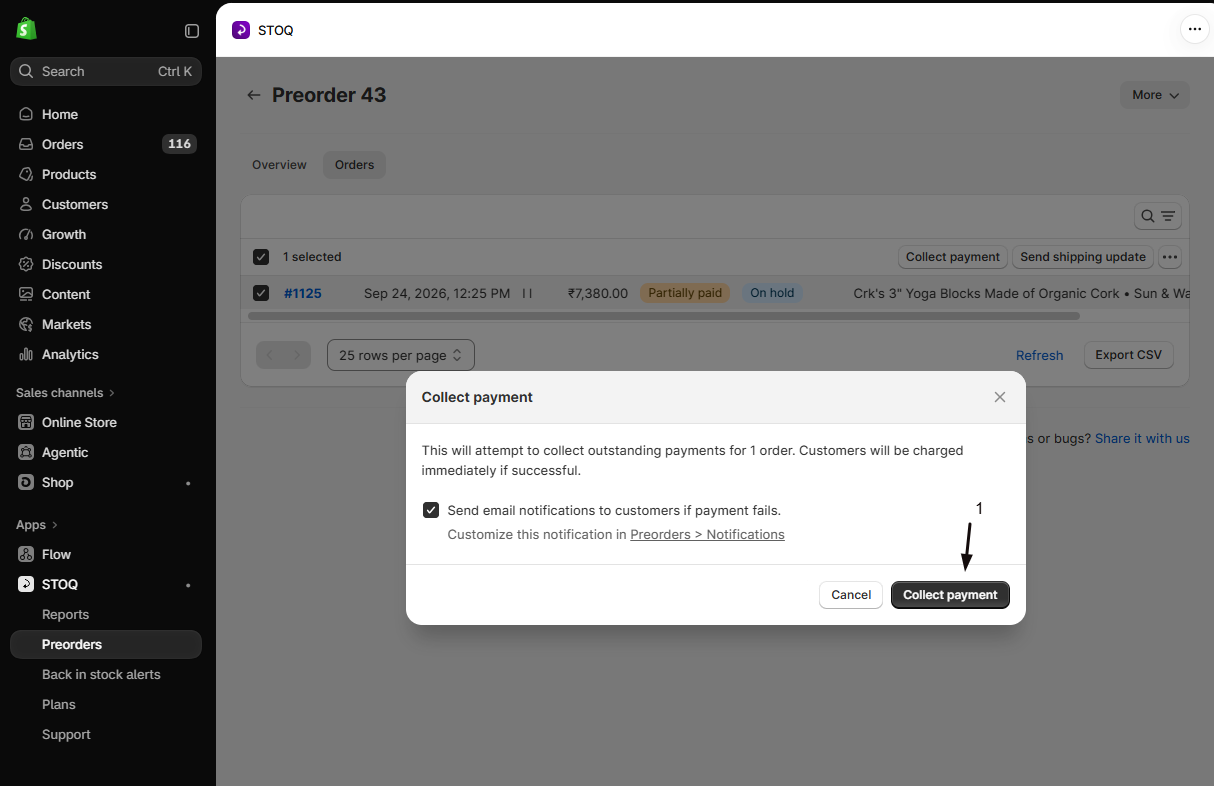Click the Content icon in the sidebar
This screenshot has width=1214, height=786.
click(26, 294)
